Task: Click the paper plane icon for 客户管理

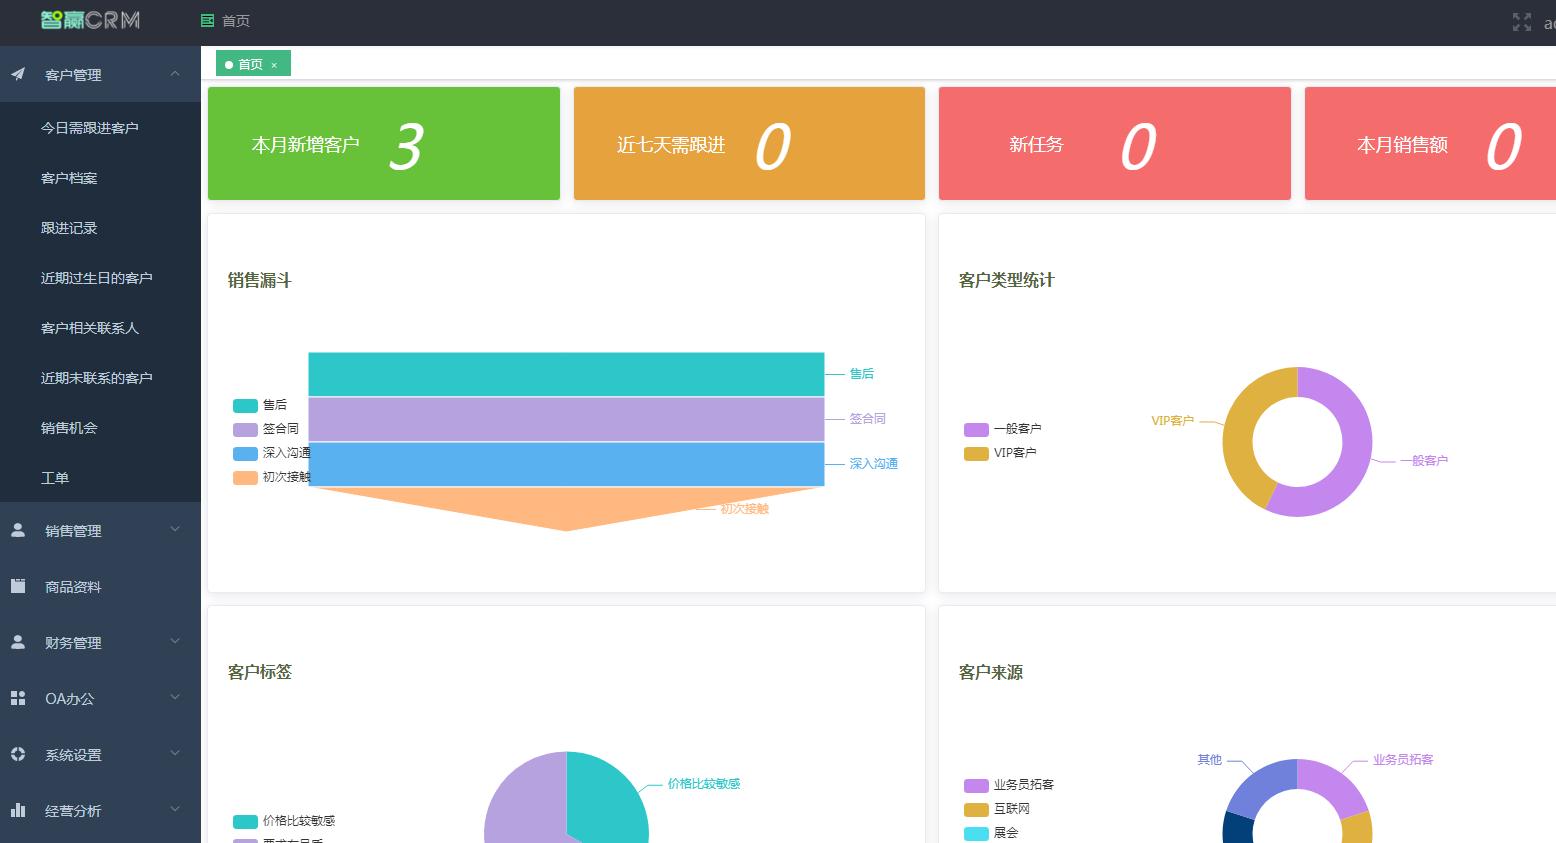Action: pos(18,74)
